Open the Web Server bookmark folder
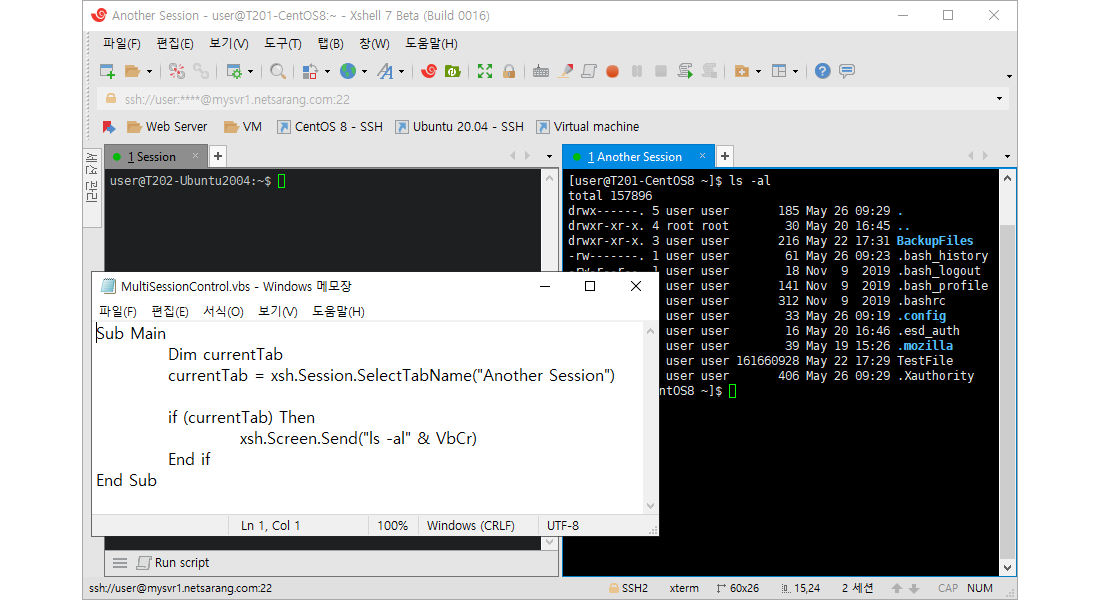The image size is (1100, 600). click(167, 127)
